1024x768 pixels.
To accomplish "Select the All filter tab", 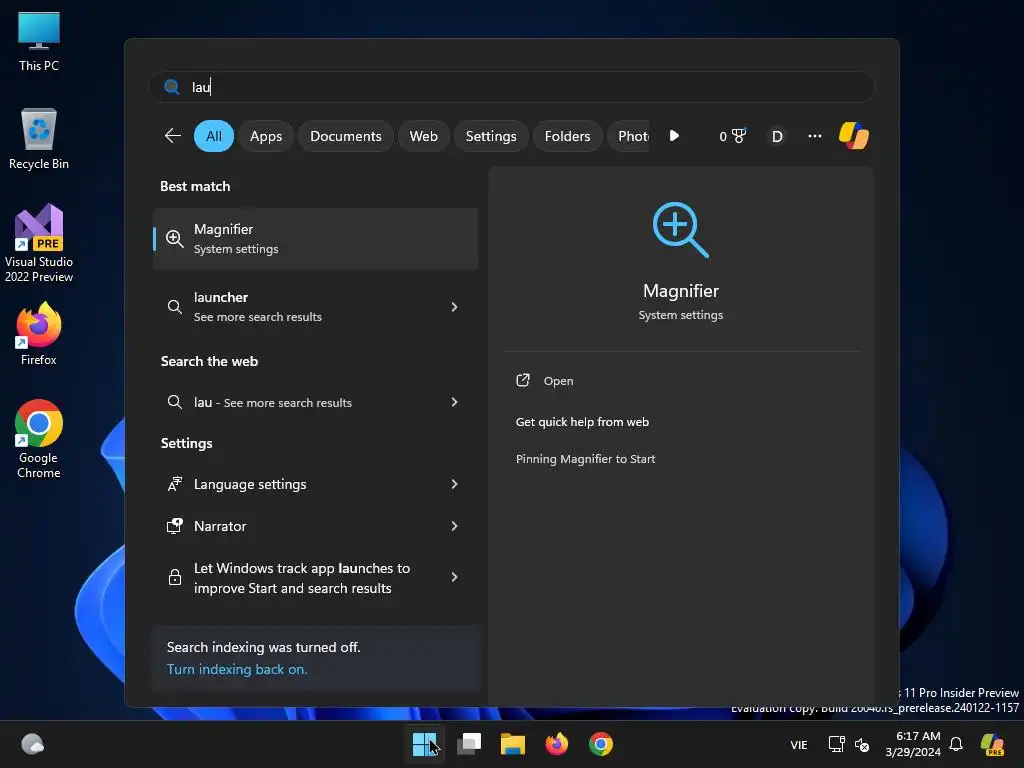I will click(x=214, y=136).
